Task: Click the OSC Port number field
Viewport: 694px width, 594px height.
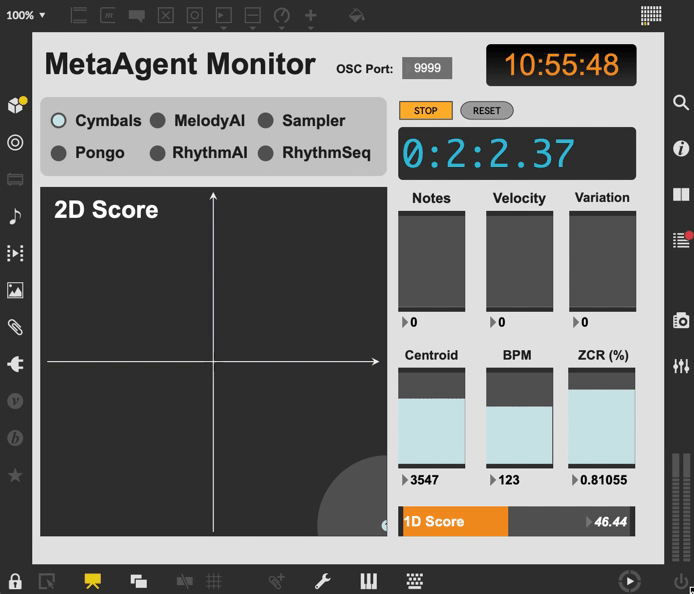Action: pyautogui.click(x=427, y=68)
